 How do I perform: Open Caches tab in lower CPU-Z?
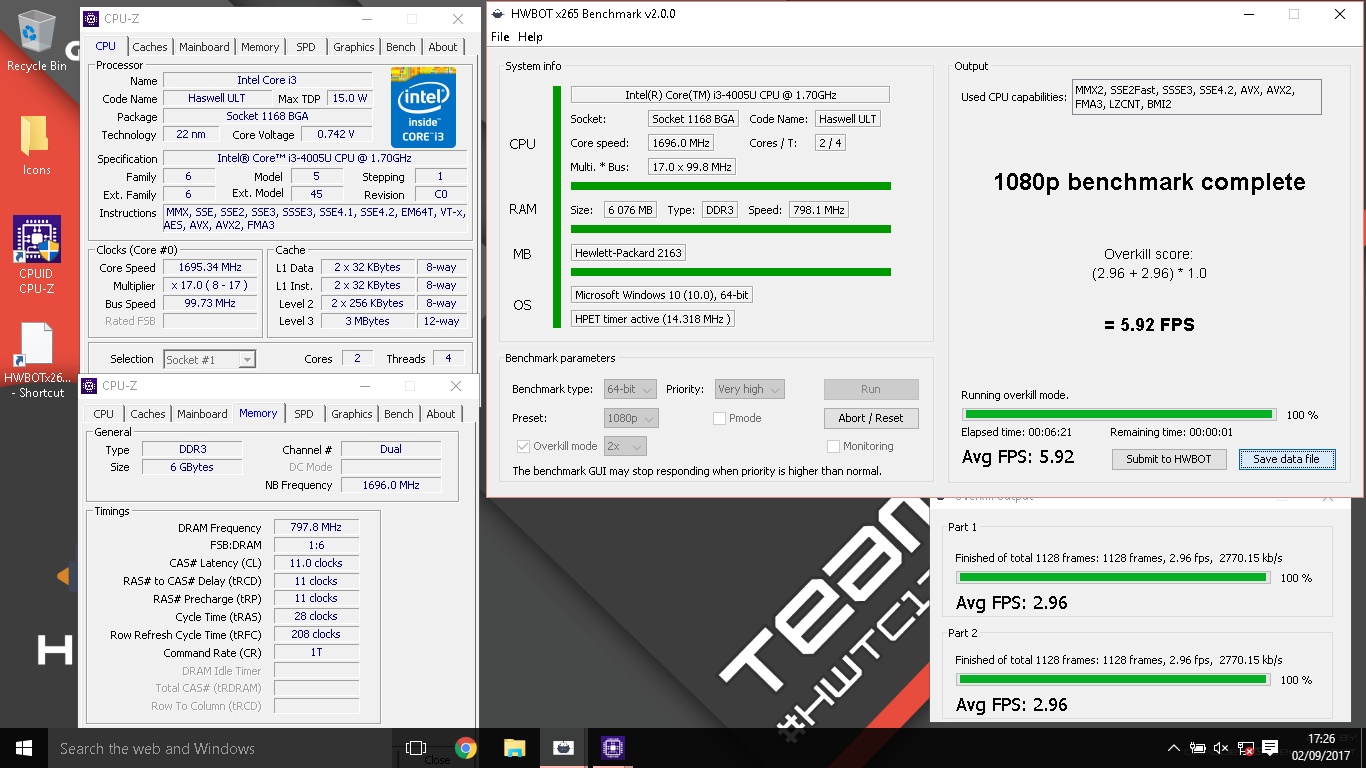pos(148,414)
